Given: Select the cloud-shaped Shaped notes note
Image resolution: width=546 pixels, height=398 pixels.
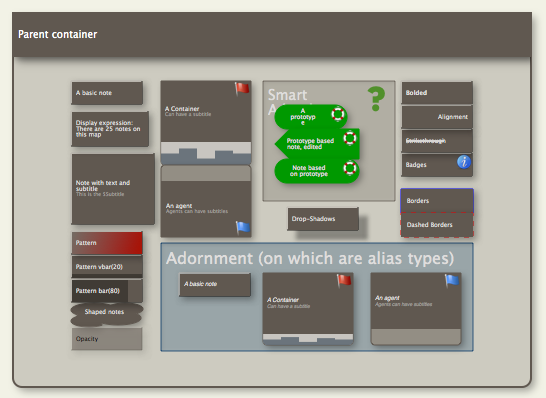Looking at the screenshot, I should point(107,314).
